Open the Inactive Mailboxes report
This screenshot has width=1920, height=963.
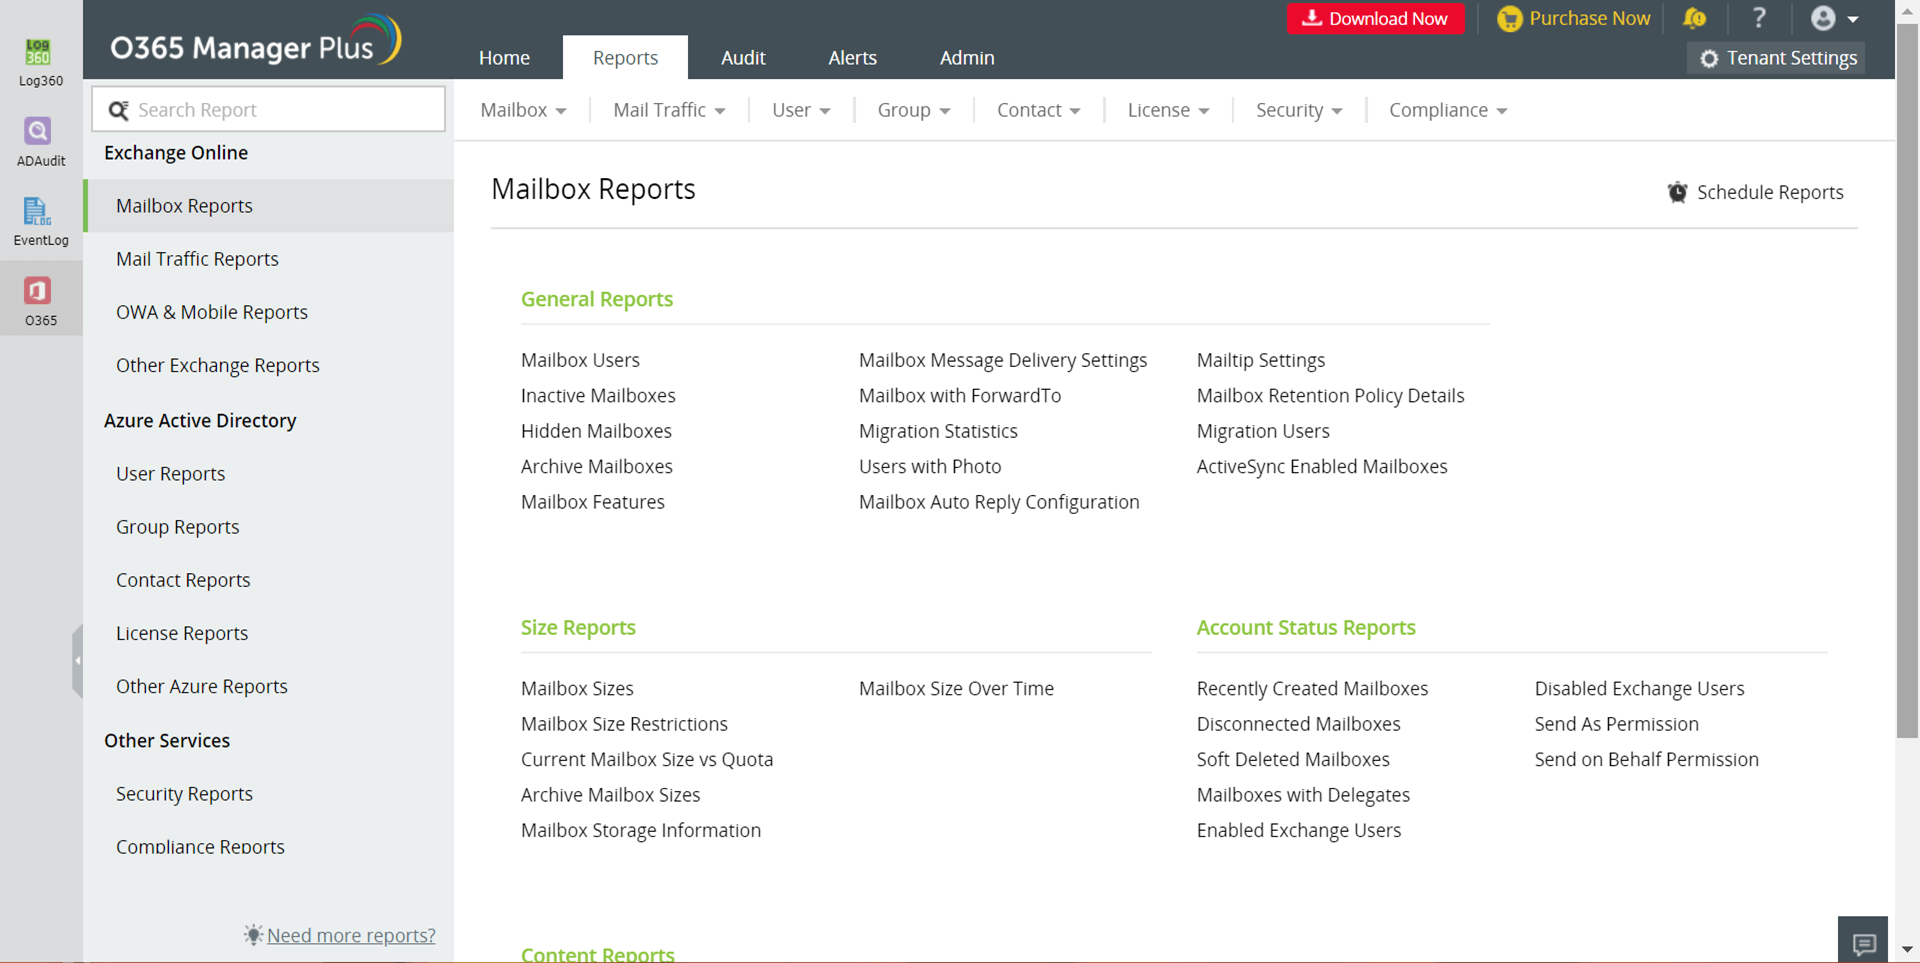click(x=598, y=395)
